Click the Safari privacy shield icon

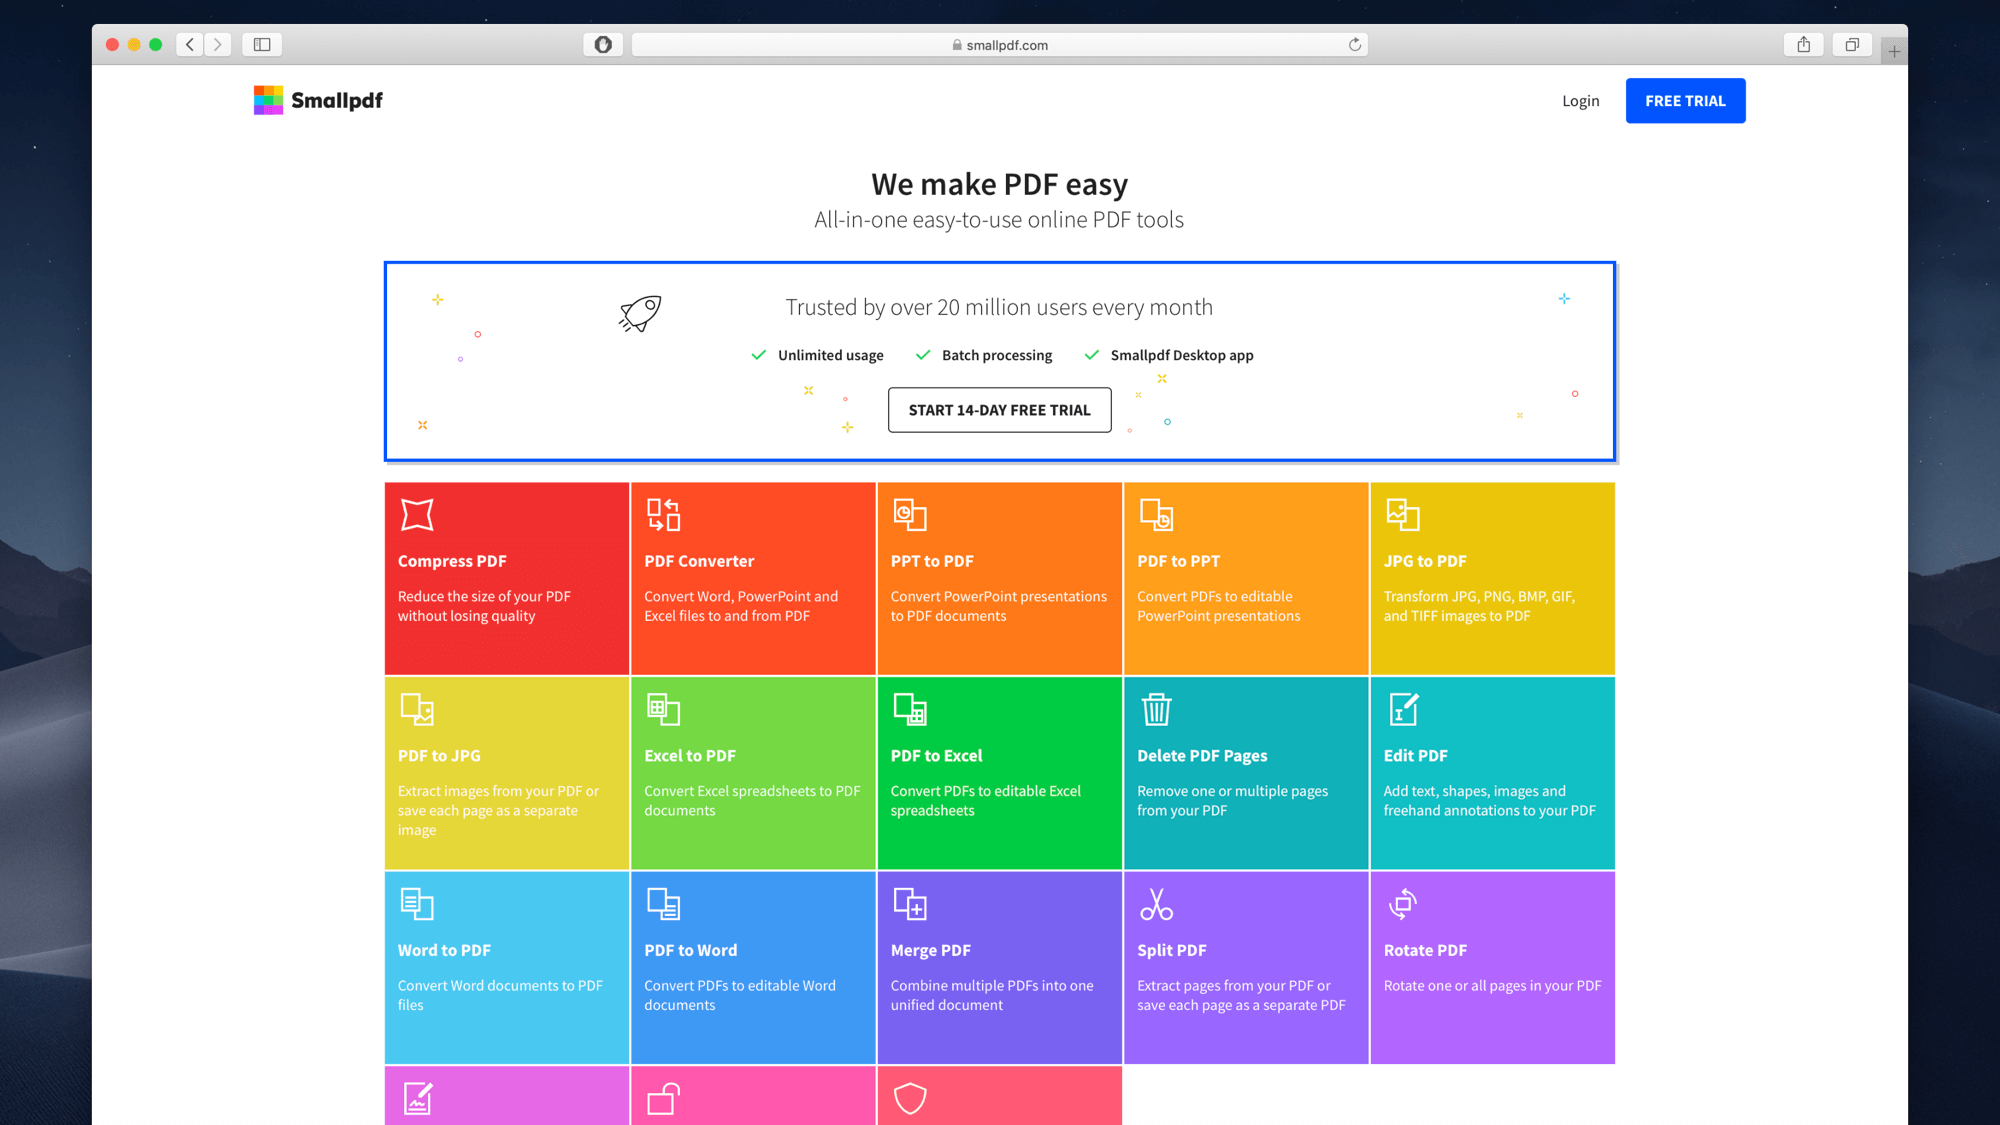[x=603, y=45]
